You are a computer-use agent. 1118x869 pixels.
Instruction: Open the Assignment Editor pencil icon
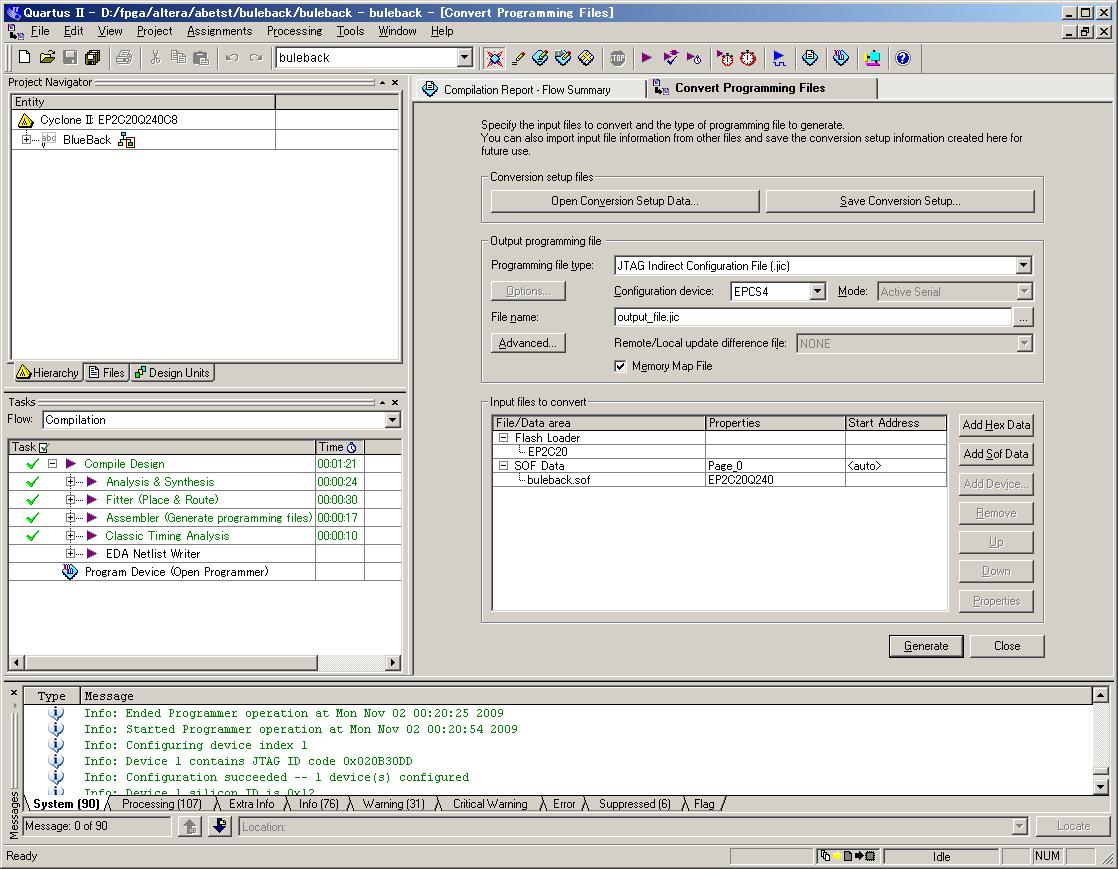pyautogui.click(x=518, y=58)
